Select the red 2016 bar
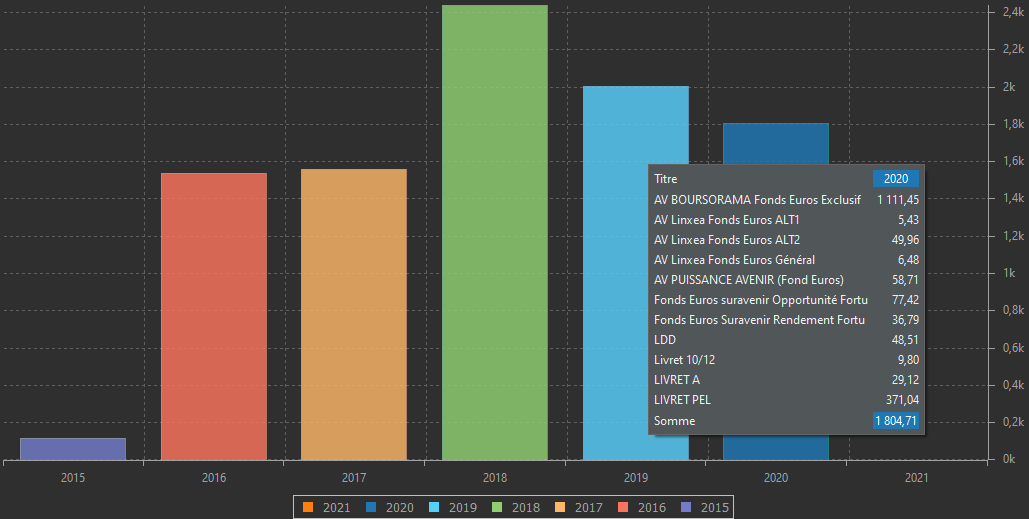1029x519 pixels. (214, 317)
